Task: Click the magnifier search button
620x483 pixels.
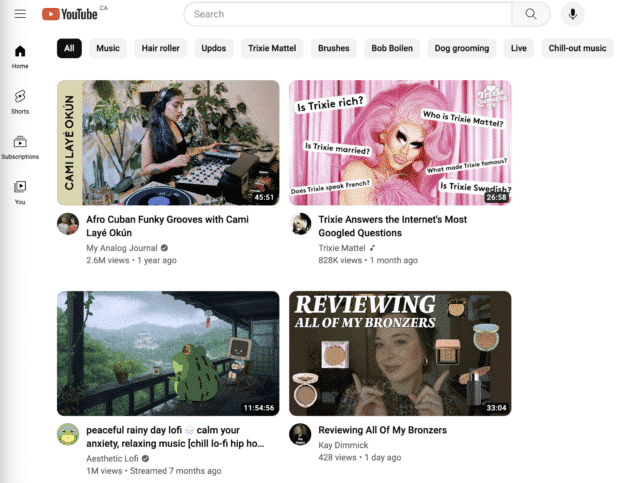Action: (531, 14)
